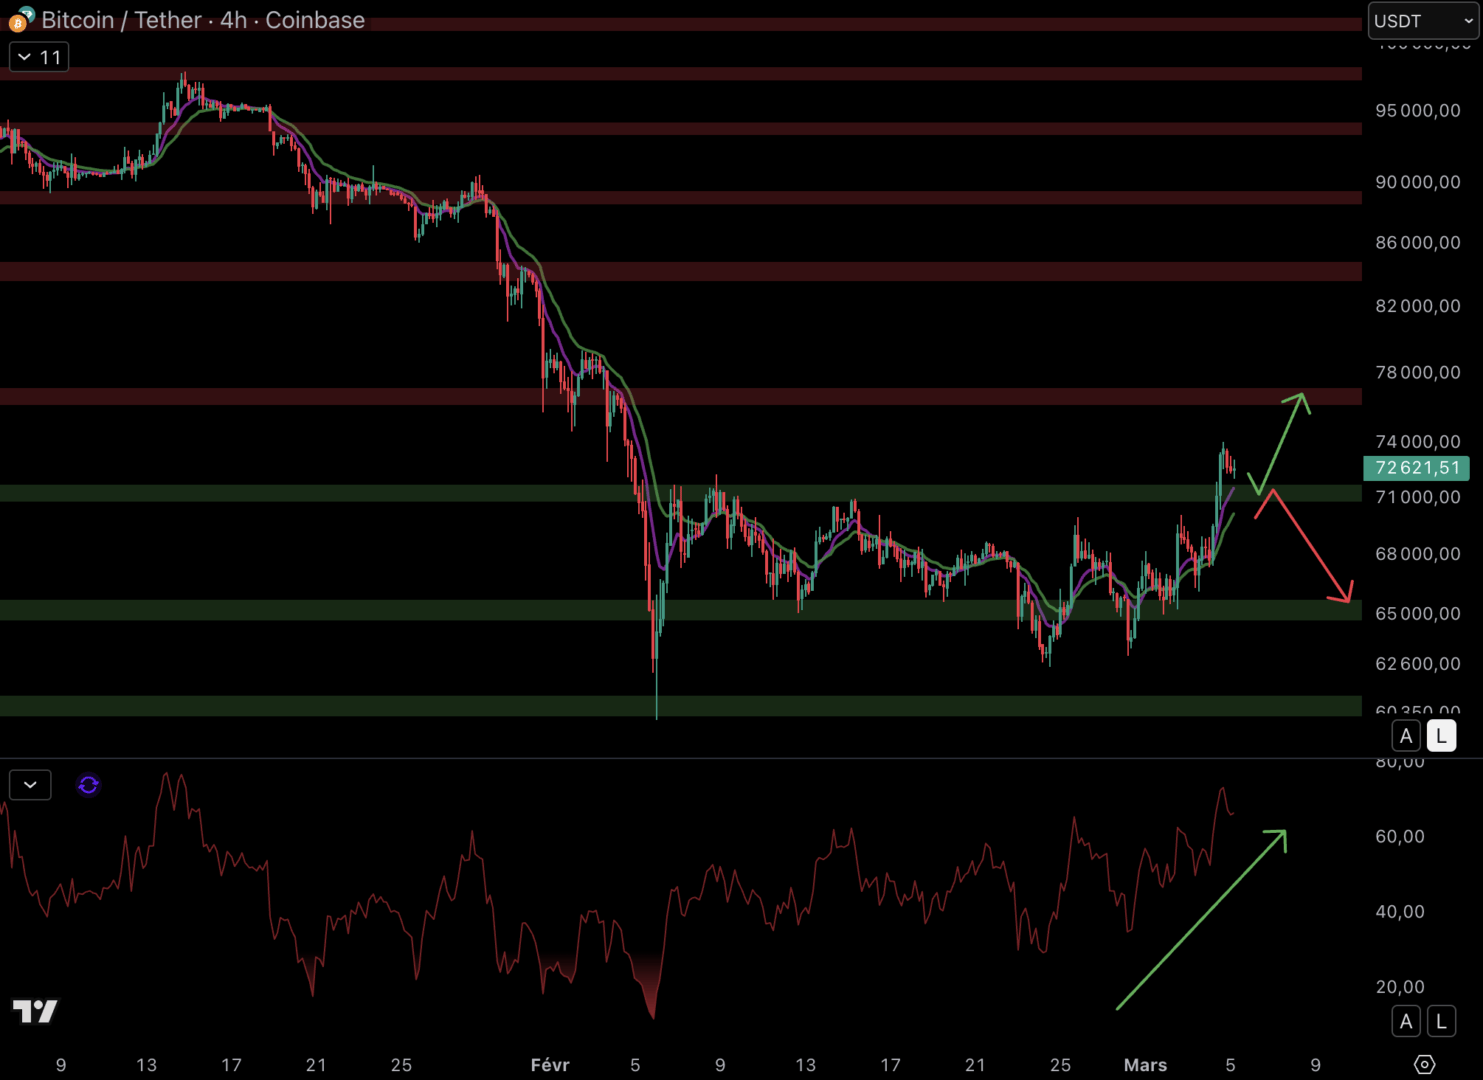
Task: Click the Mars label on time axis
Action: (1145, 1065)
